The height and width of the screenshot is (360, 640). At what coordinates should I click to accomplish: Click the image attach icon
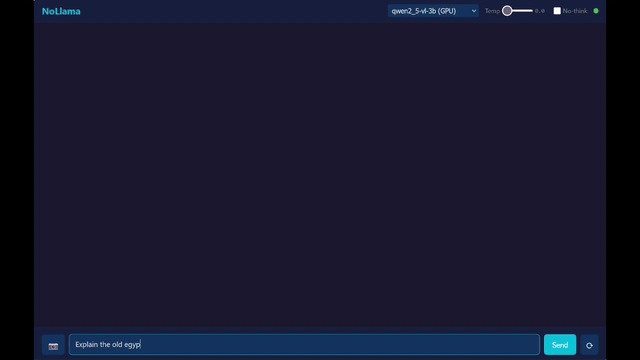pyautogui.click(x=53, y=345)
